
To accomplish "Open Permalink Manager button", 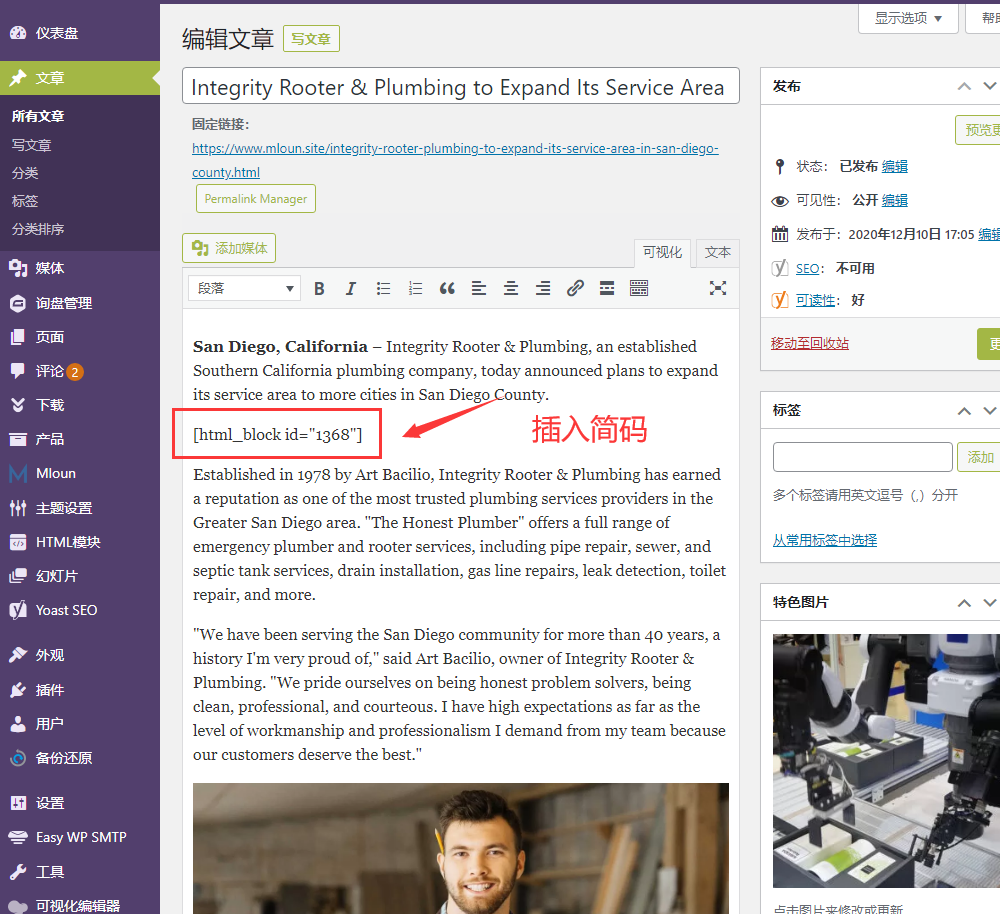I will click(x=256, y=199).
